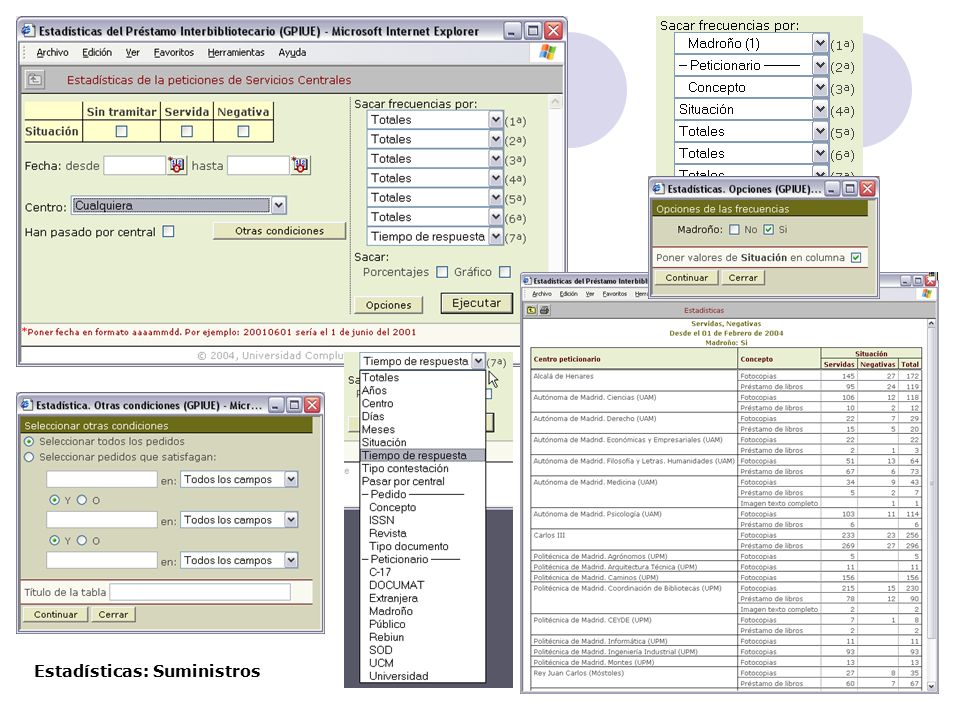Click Continuar in Opciones window
The image size is (960, 720).
pyautogui.click(x=686, y=277)
